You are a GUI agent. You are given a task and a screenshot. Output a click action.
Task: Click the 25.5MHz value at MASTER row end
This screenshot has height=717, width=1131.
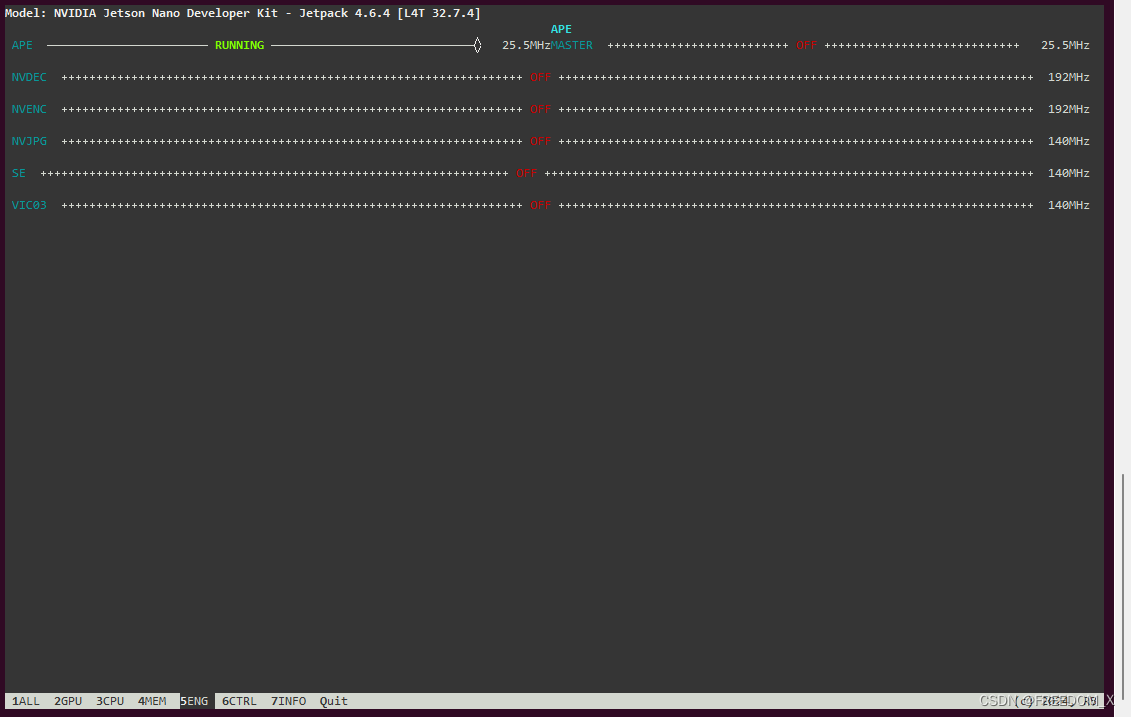pyautogui.click(x=1065, y=45)
